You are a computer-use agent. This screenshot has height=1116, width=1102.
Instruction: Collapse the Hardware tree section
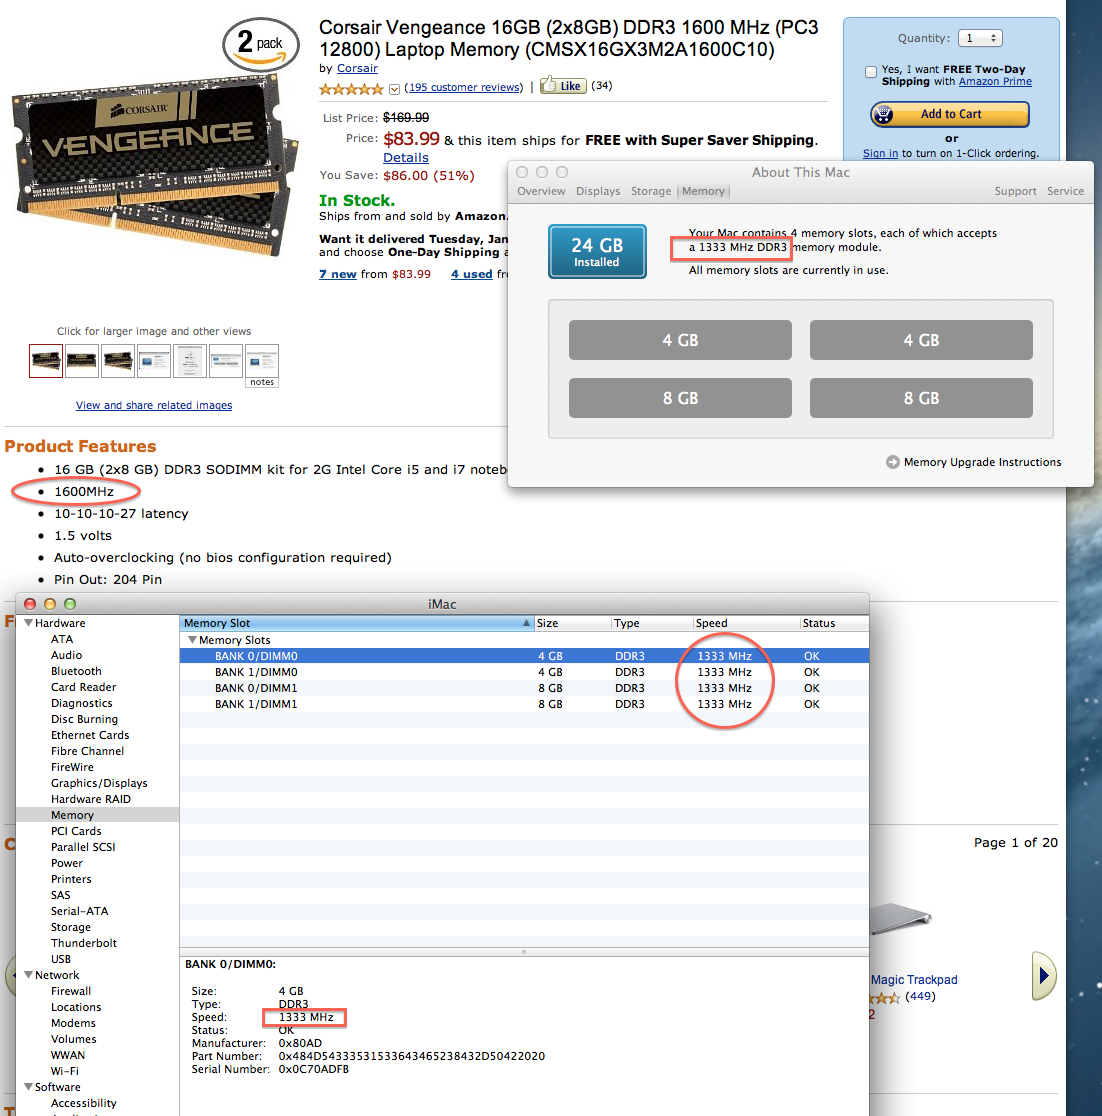coord(28,623)
